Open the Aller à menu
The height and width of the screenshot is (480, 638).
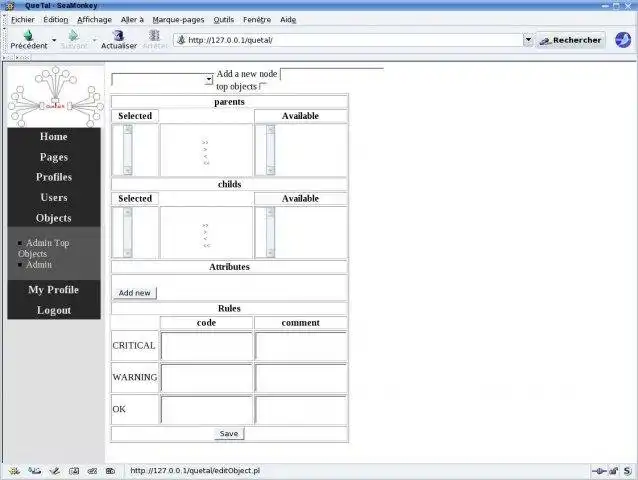(132, 20)
